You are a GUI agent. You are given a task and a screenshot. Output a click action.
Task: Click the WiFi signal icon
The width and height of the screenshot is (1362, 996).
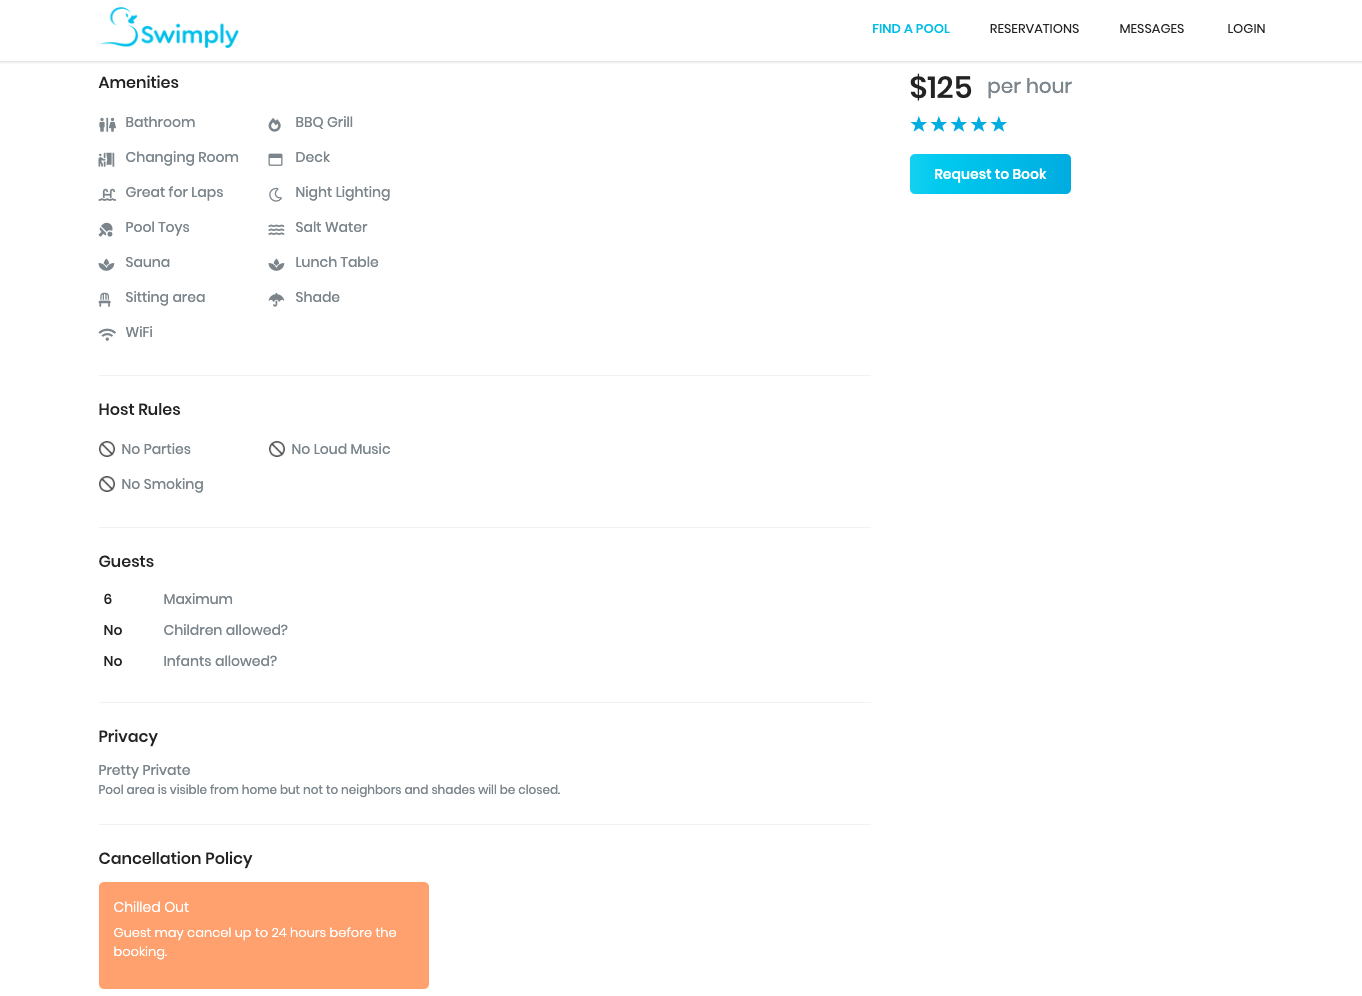[107, 335]
